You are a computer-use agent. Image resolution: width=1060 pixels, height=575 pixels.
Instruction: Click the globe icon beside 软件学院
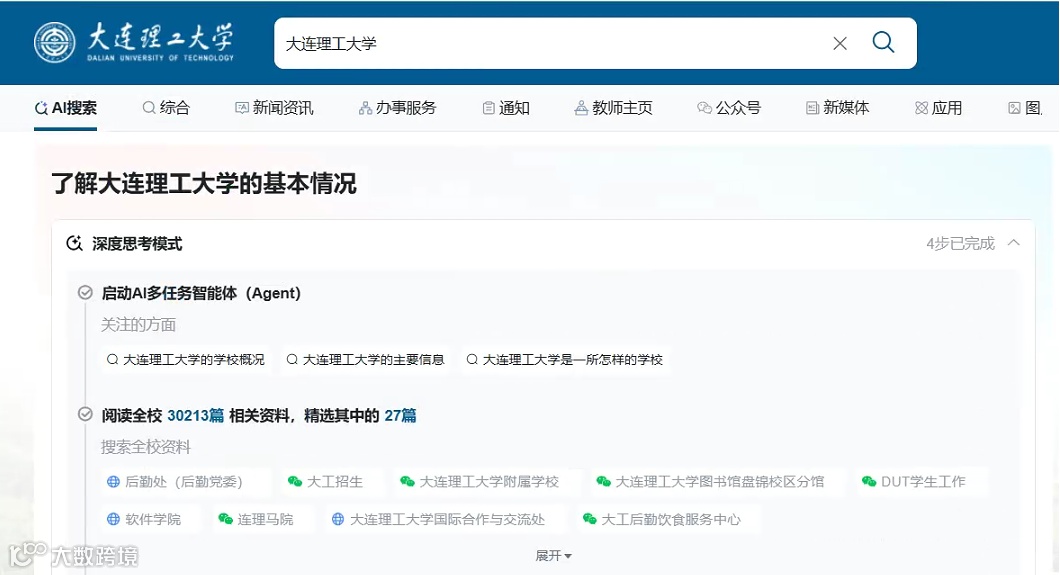click(114, 519)
